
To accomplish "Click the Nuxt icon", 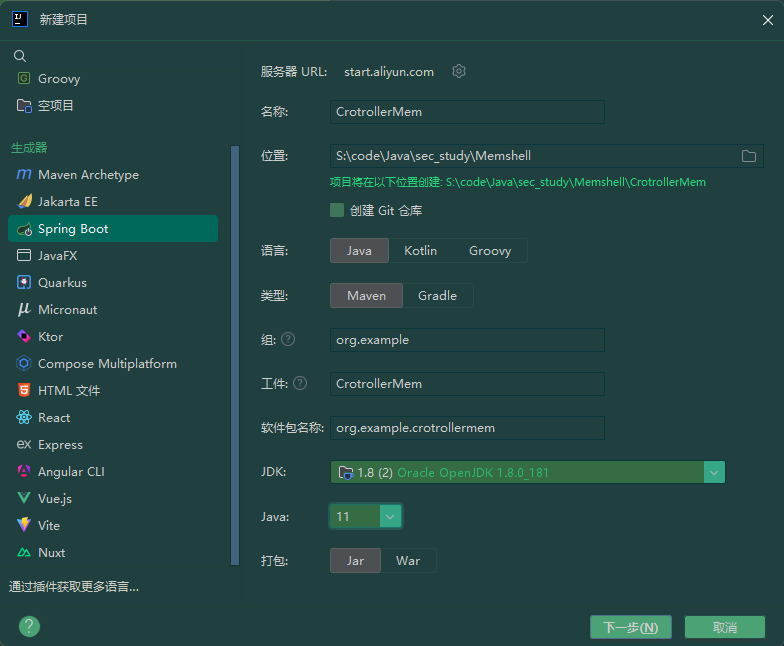I will tap(24, 552).
